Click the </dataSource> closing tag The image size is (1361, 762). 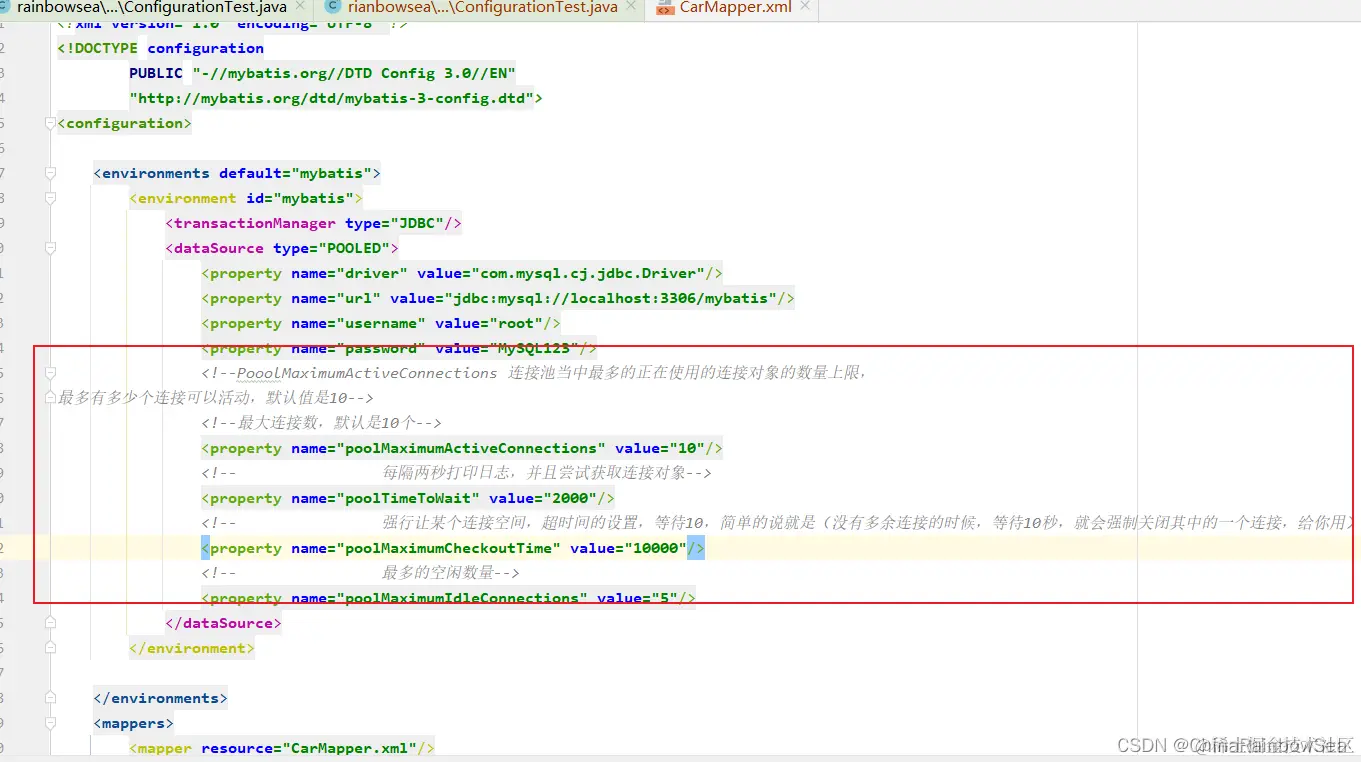223,623
